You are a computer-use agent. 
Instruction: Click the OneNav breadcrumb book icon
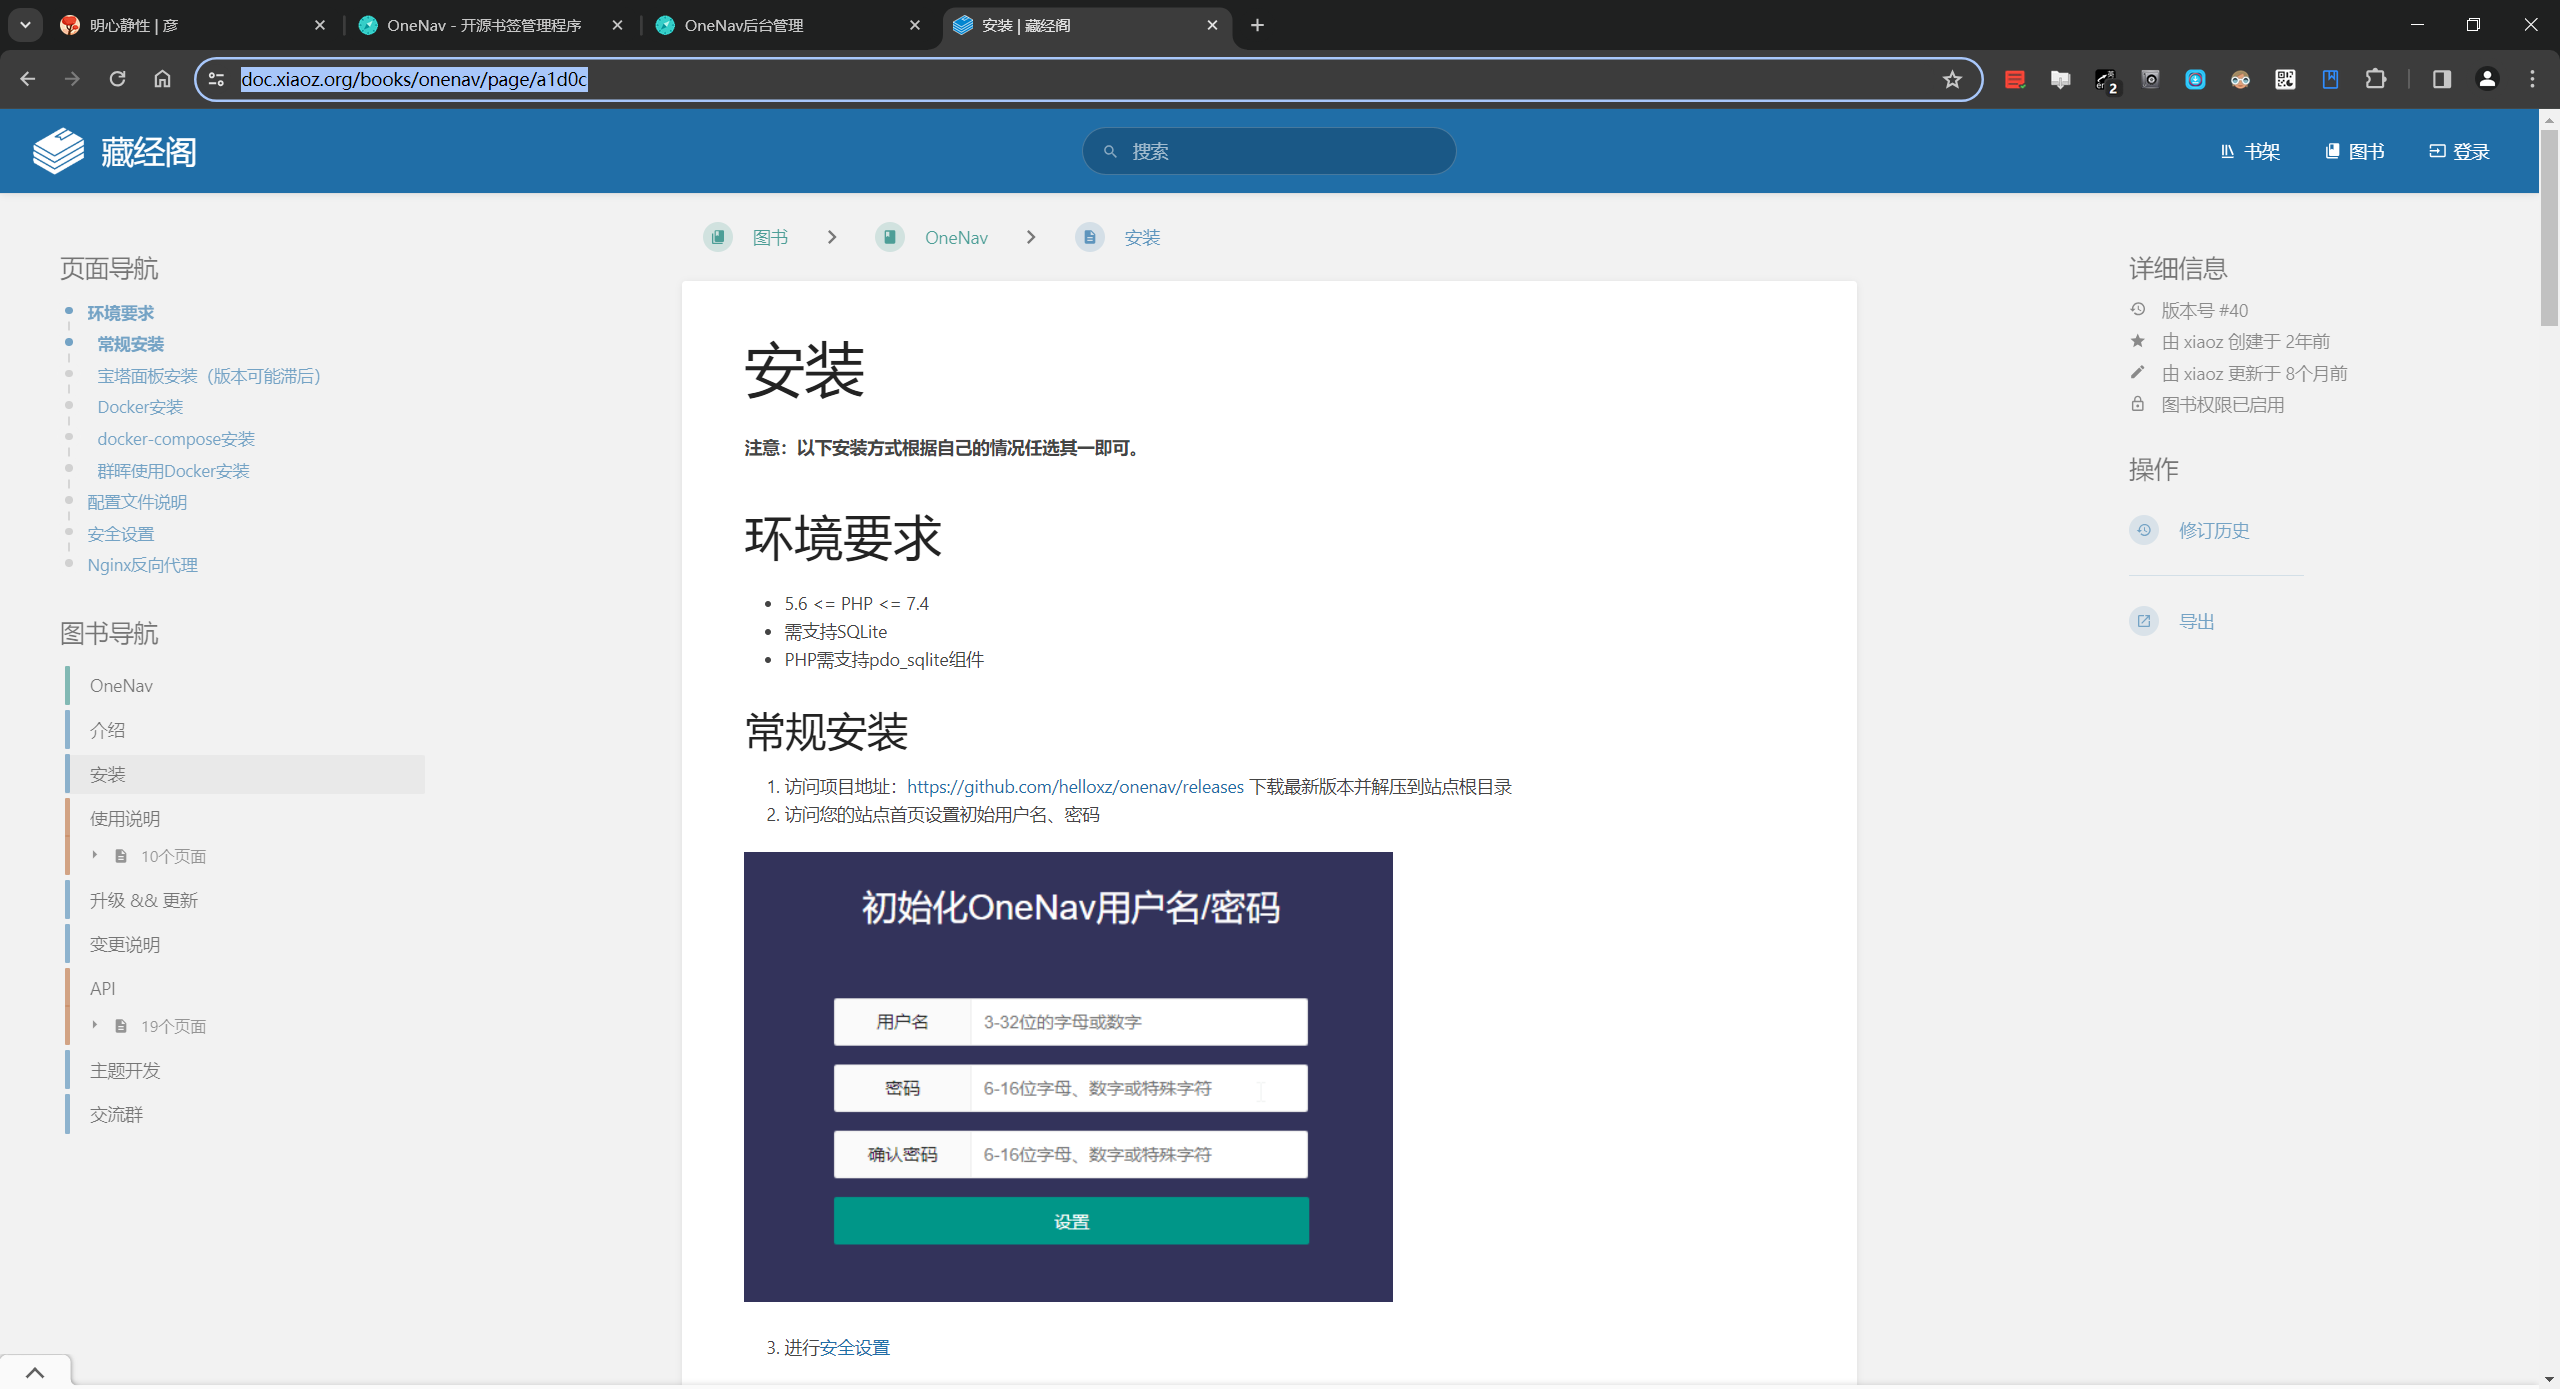tap(890, 237)
